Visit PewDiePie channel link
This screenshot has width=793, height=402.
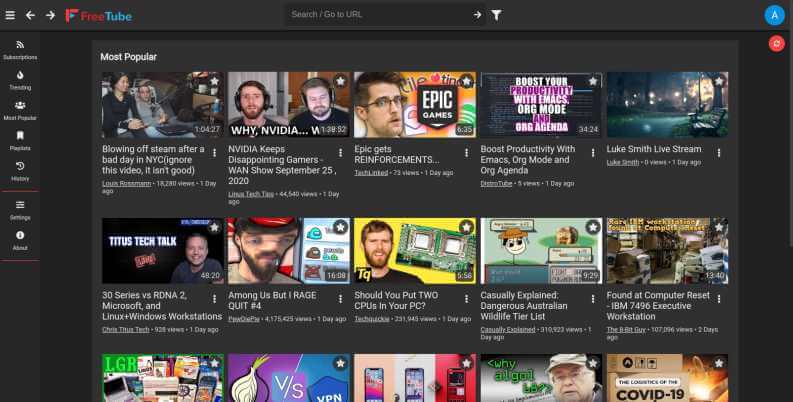tap(244, 319)
